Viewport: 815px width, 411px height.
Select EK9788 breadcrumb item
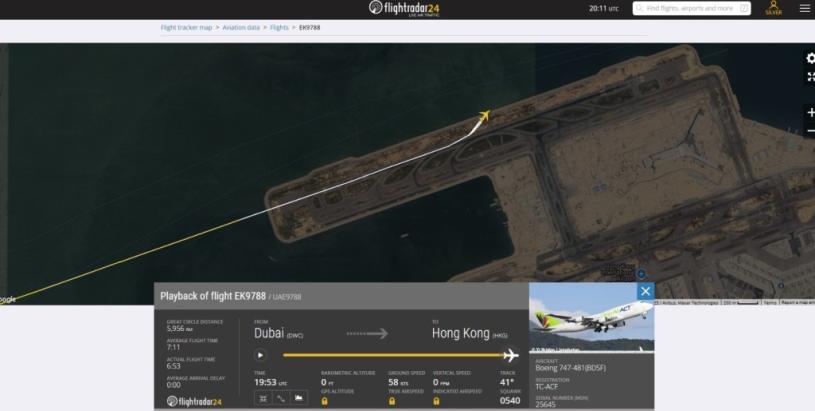pos(309,27)
